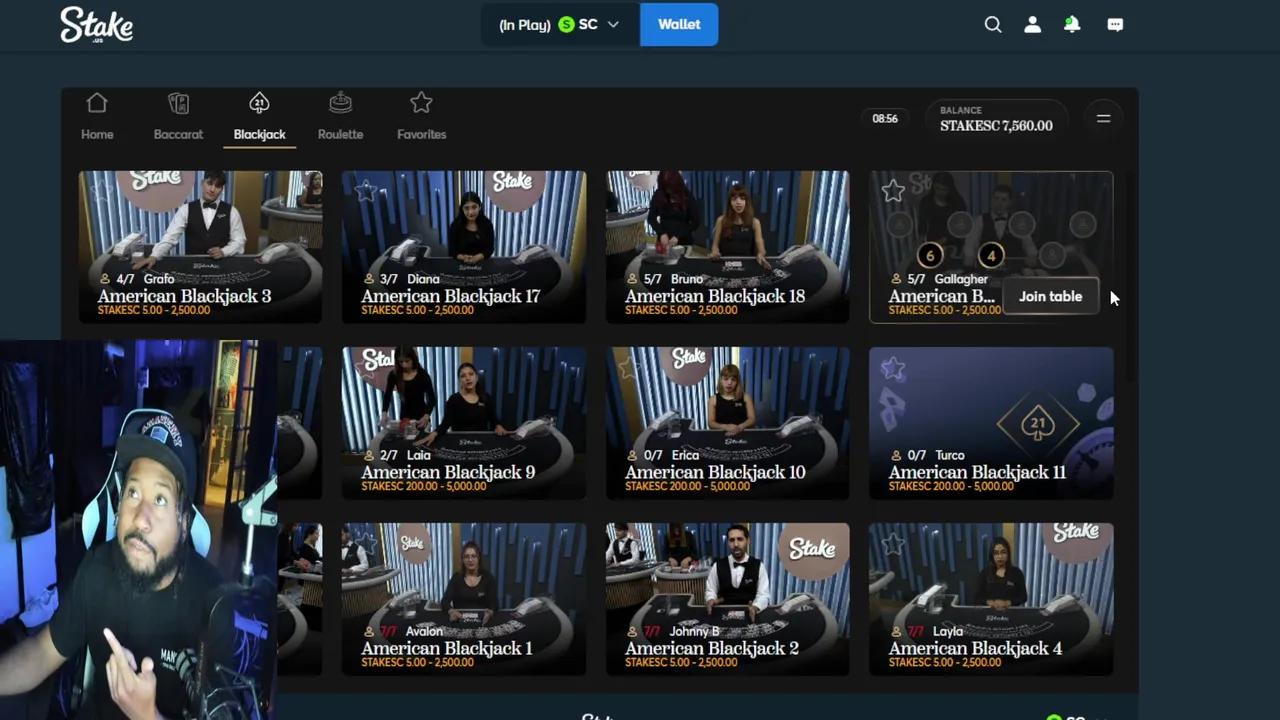Open the notifications bell
Image resolution: width=1280 pixels, height=720 pixels.
coord(1072,24)
